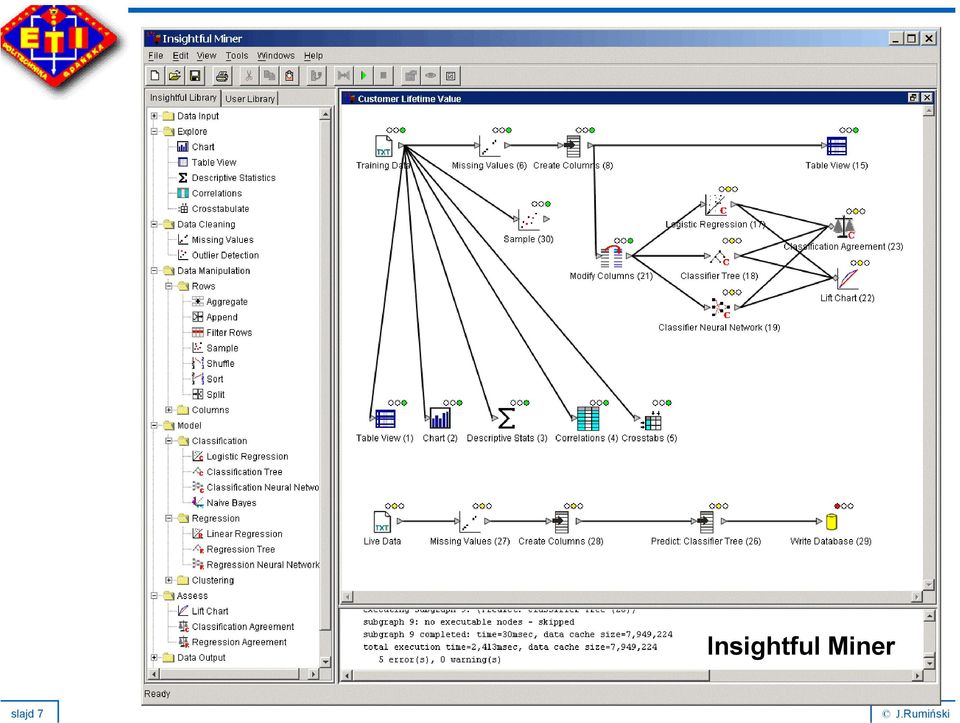Click the Open folder toolbar icon
This screenshot has width=960, height=723.
tap(175, 75)
